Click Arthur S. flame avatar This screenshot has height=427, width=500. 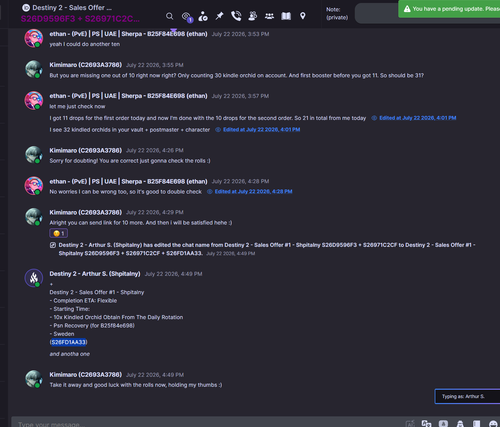point(34,278)
